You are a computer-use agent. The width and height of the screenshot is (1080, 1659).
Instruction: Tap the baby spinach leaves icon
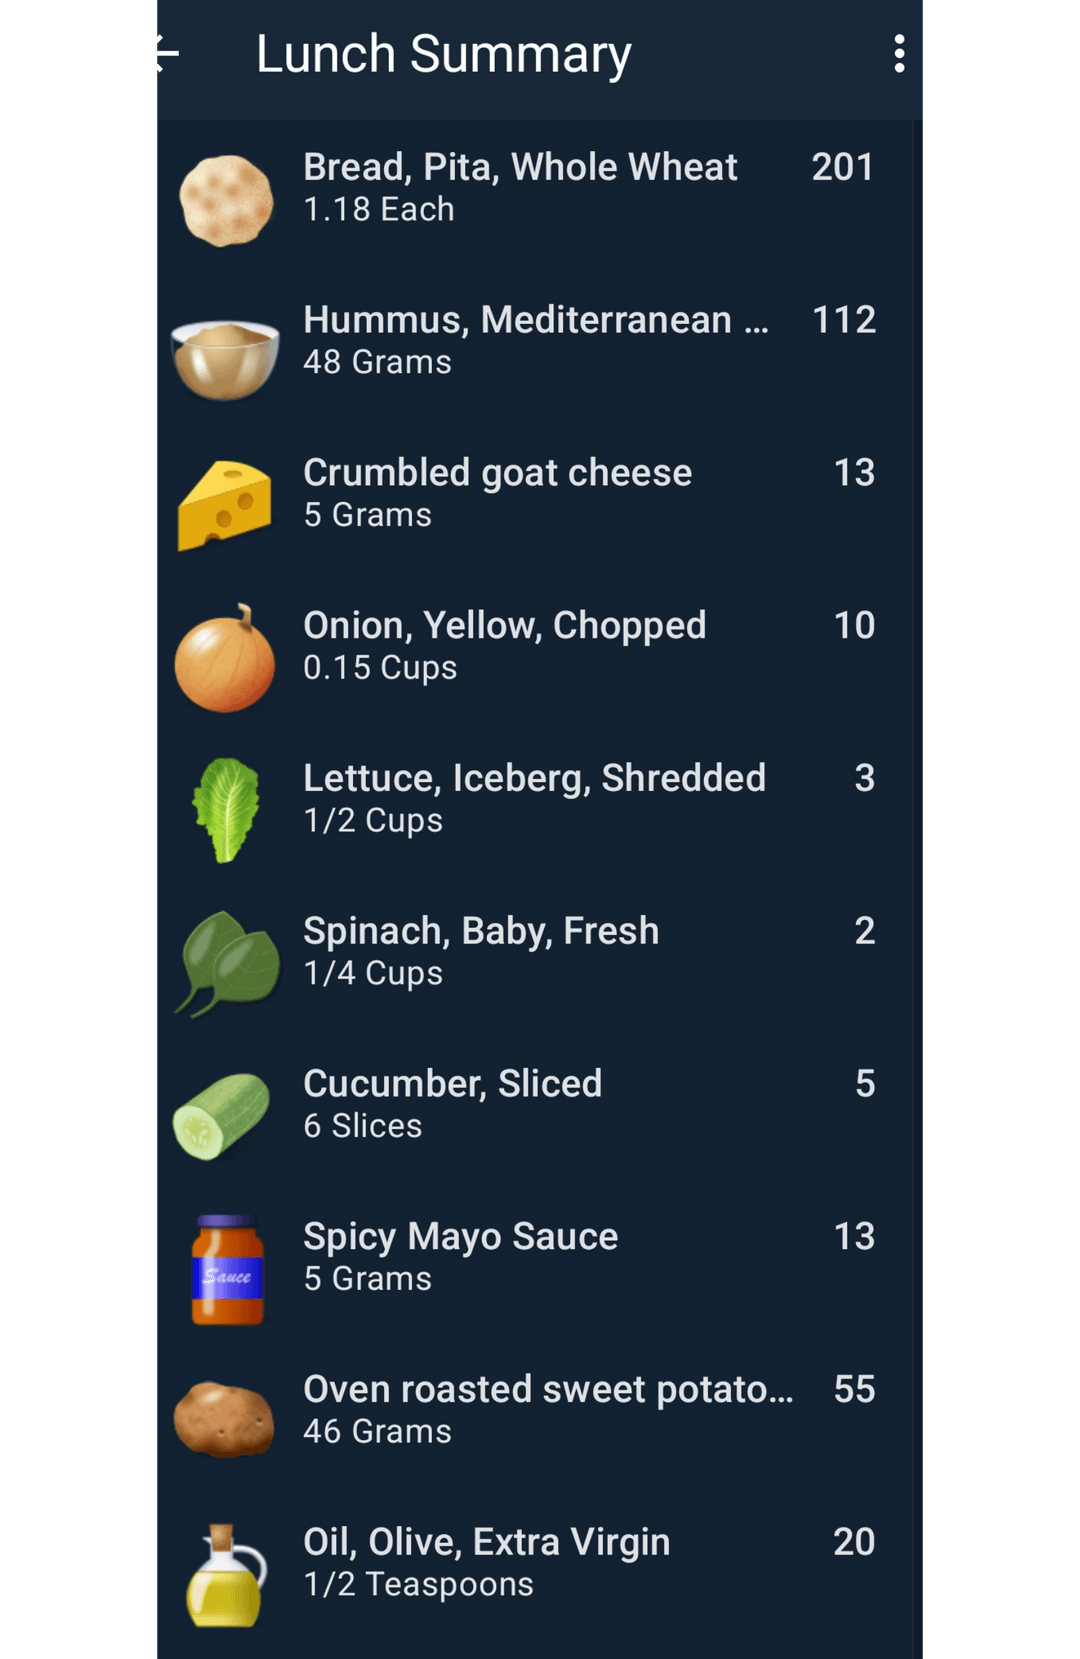pyautogui.click(x=228, y=963)
